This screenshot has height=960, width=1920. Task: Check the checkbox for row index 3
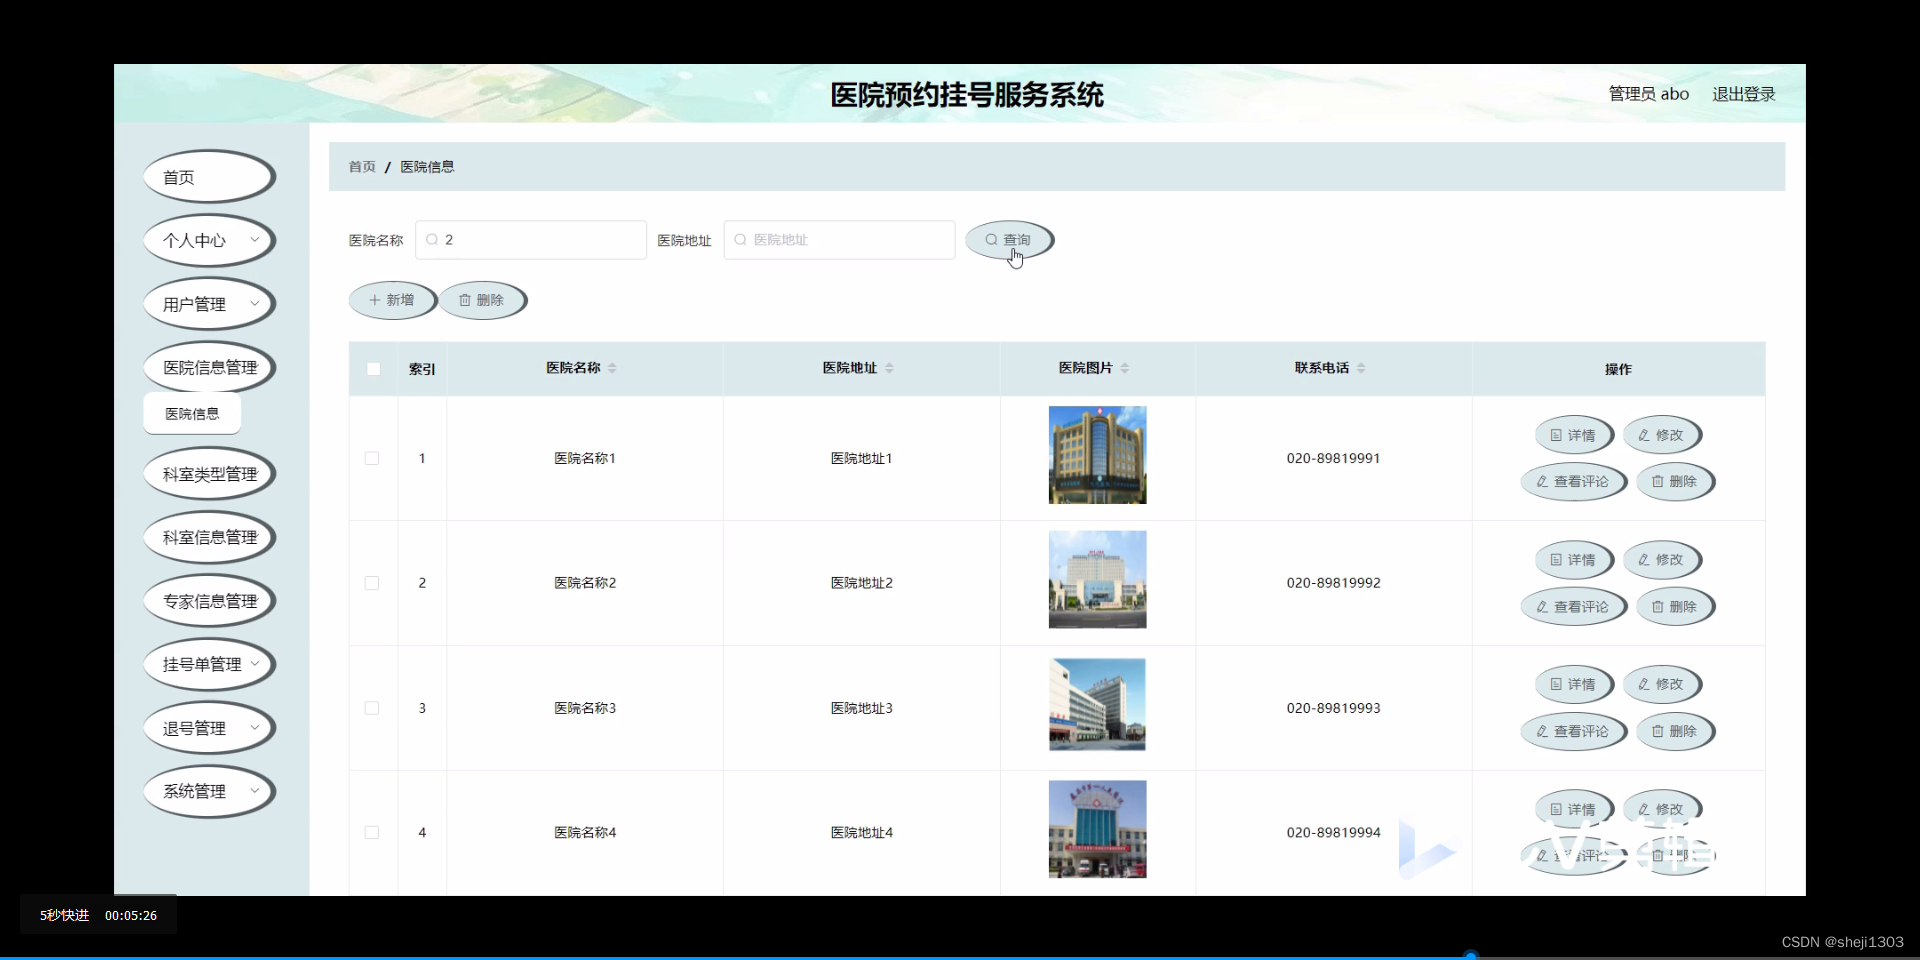[x=372, y=708]
